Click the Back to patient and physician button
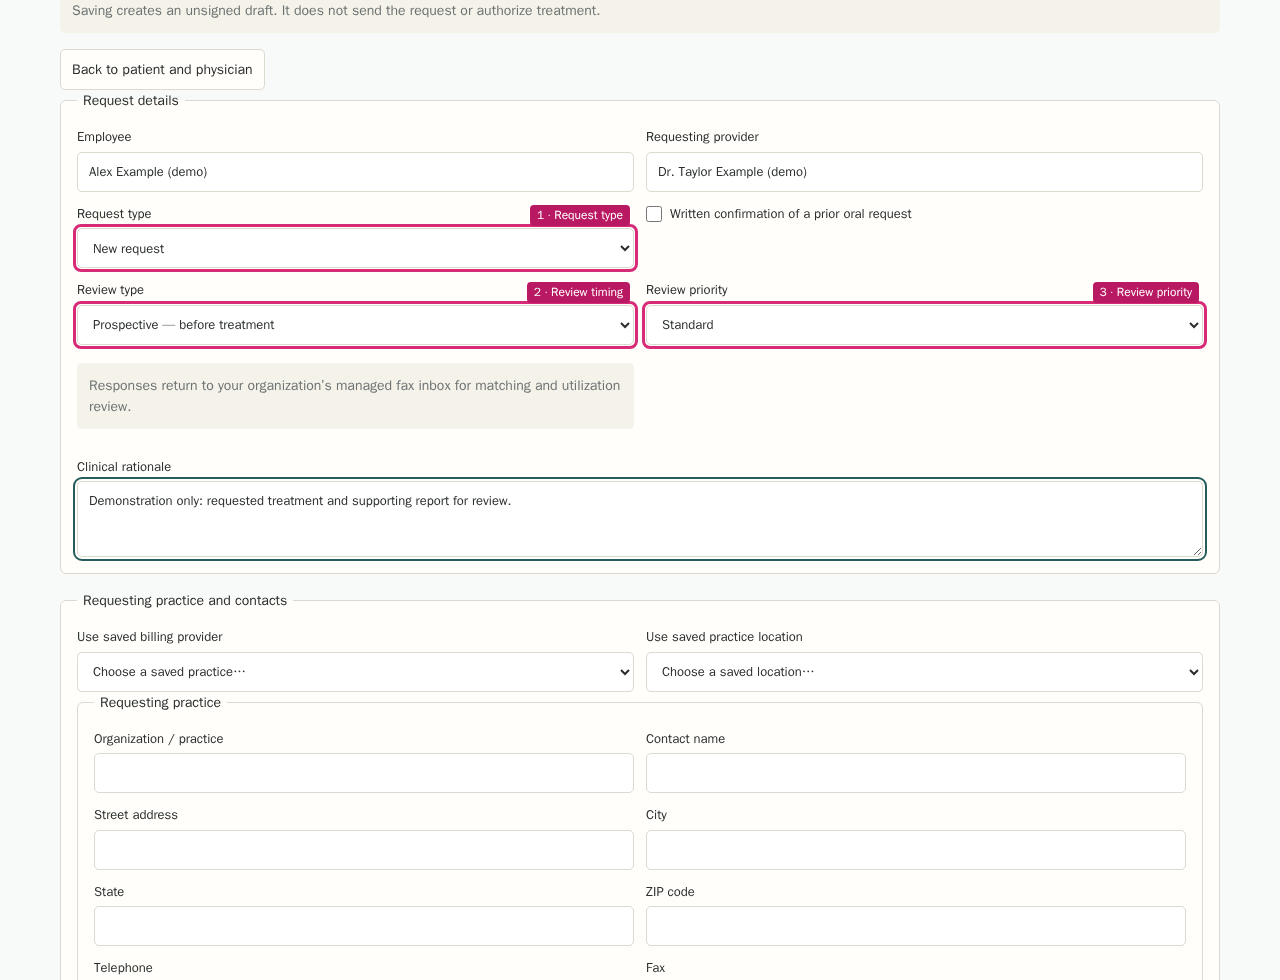The height and width of the screenshot is (980, 1280). [x=162, y=69]
